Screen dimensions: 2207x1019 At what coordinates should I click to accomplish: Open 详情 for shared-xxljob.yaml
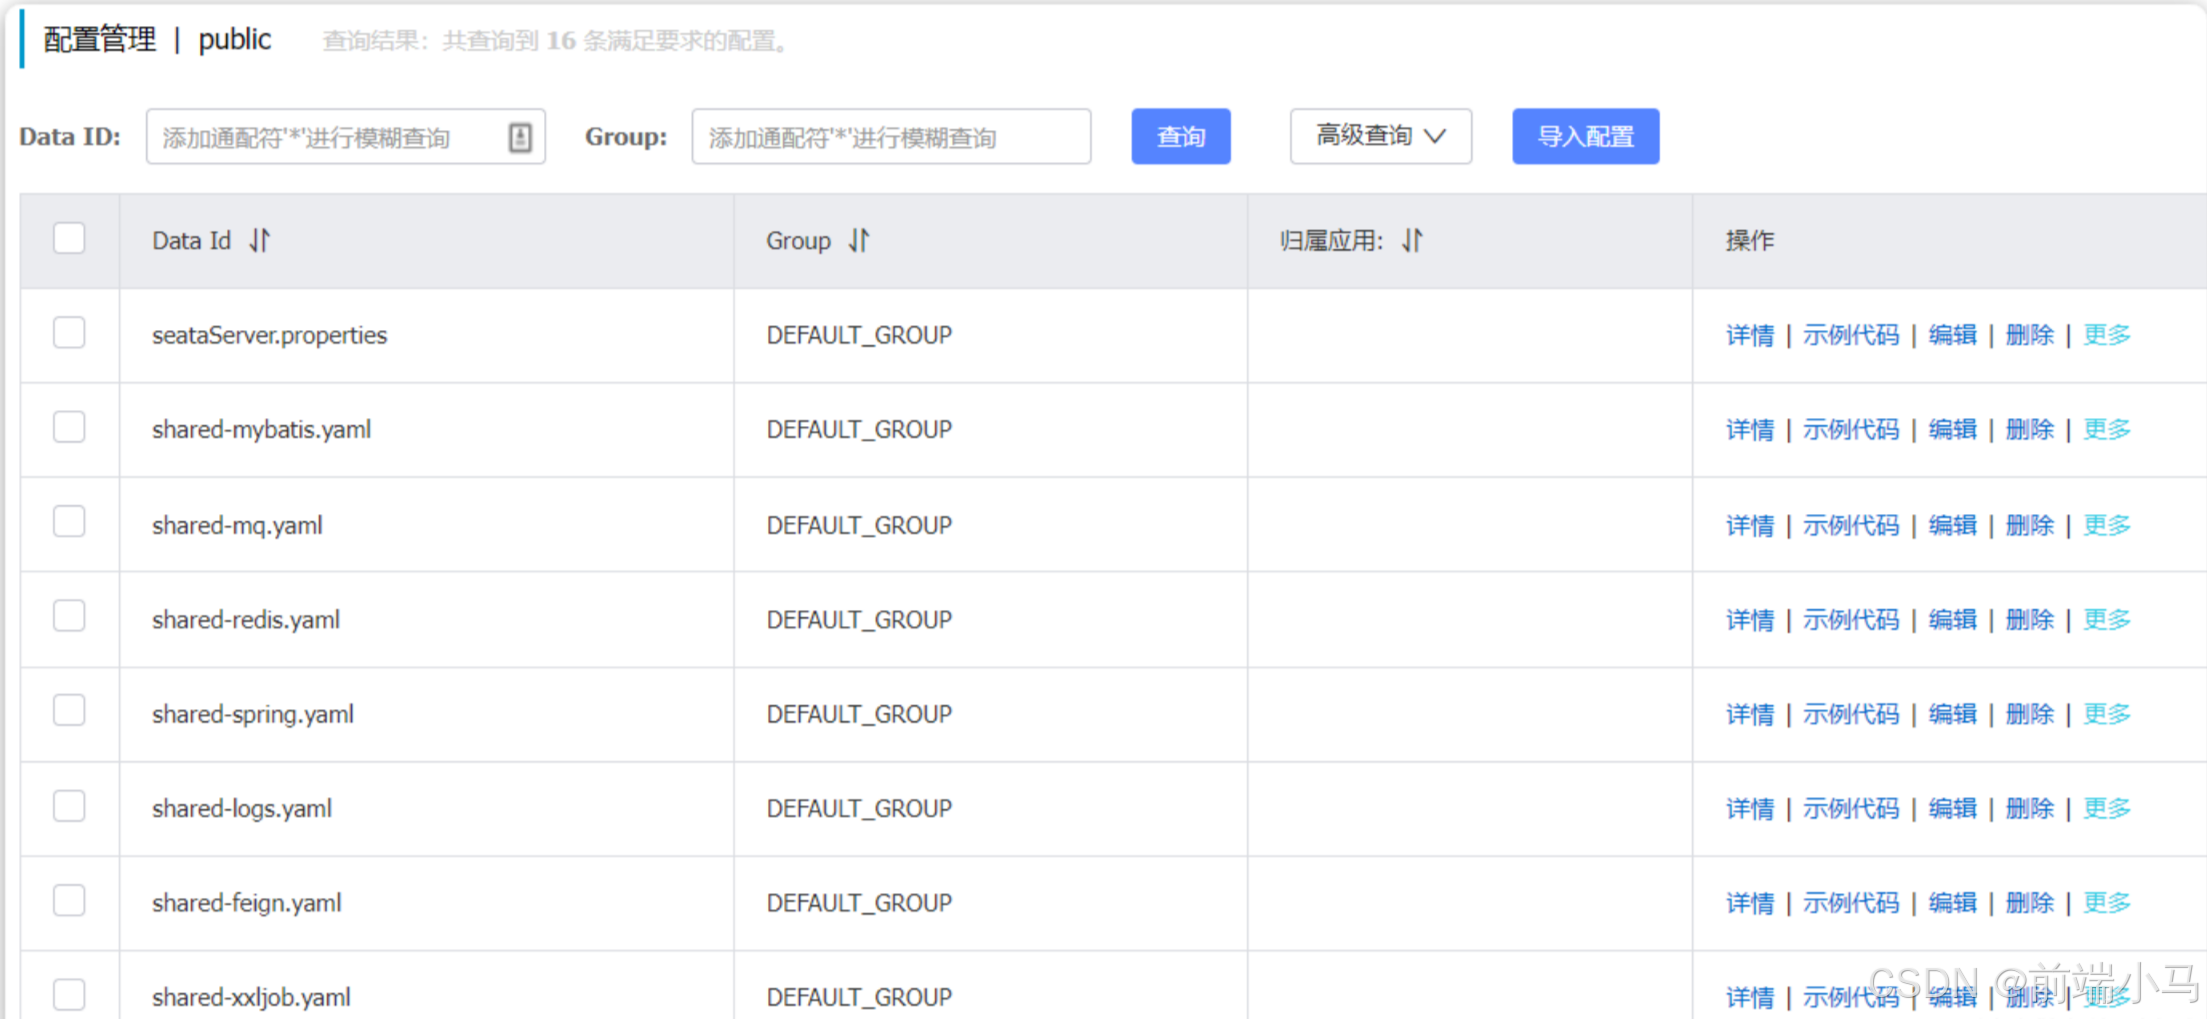(1750, 997)
